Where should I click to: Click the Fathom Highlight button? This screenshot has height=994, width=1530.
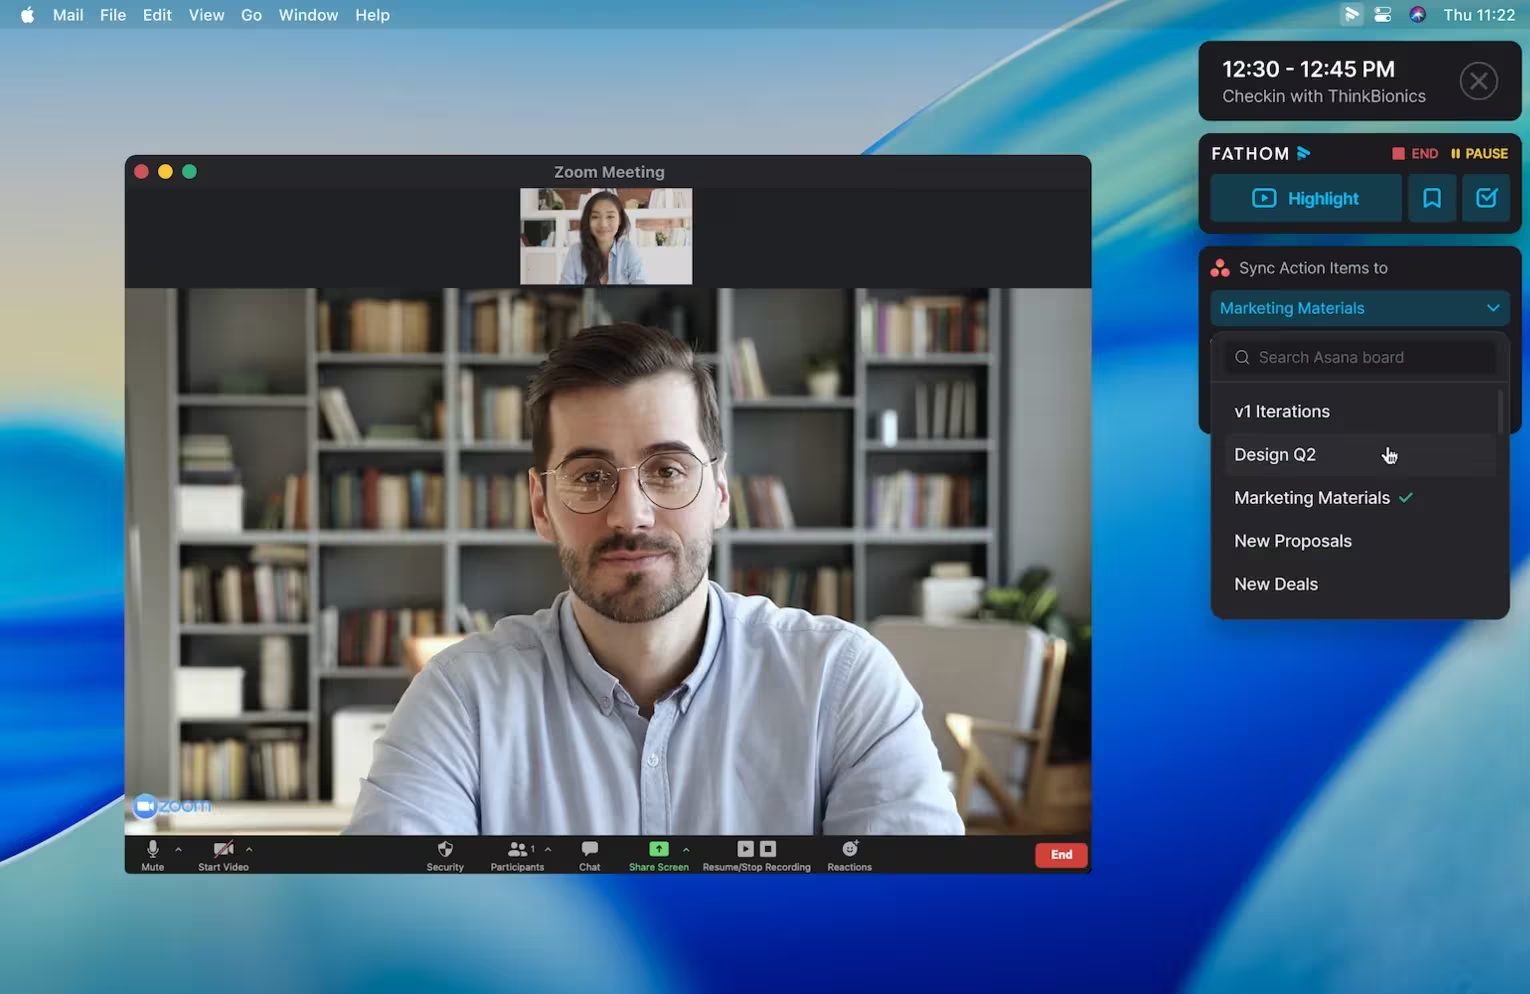click(x=1305, y=198)
